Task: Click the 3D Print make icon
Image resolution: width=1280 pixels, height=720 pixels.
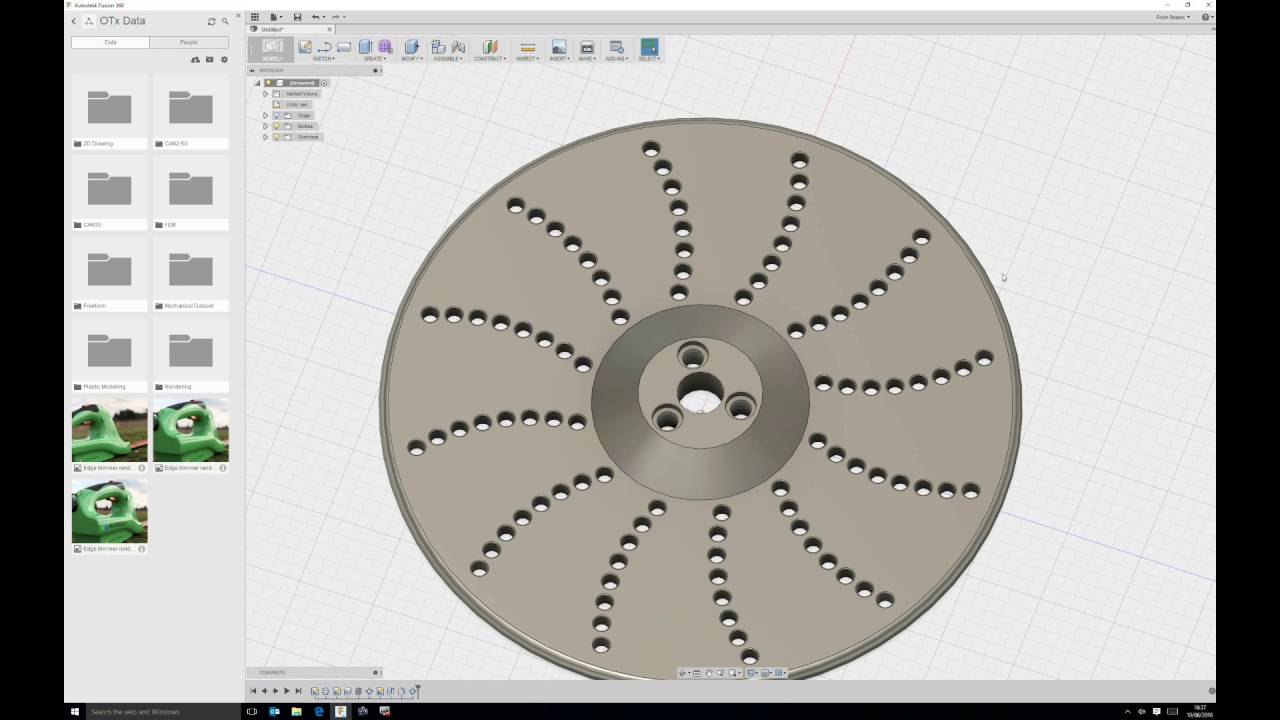Action: pos(587,47)
